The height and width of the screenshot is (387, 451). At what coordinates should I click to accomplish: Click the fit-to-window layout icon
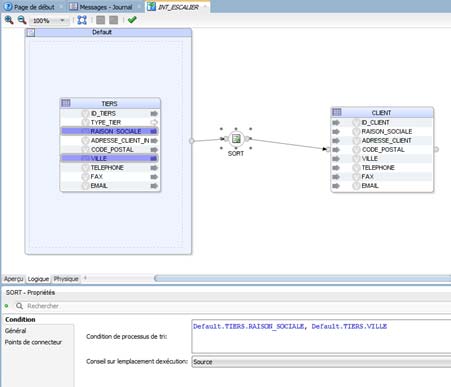82,20
